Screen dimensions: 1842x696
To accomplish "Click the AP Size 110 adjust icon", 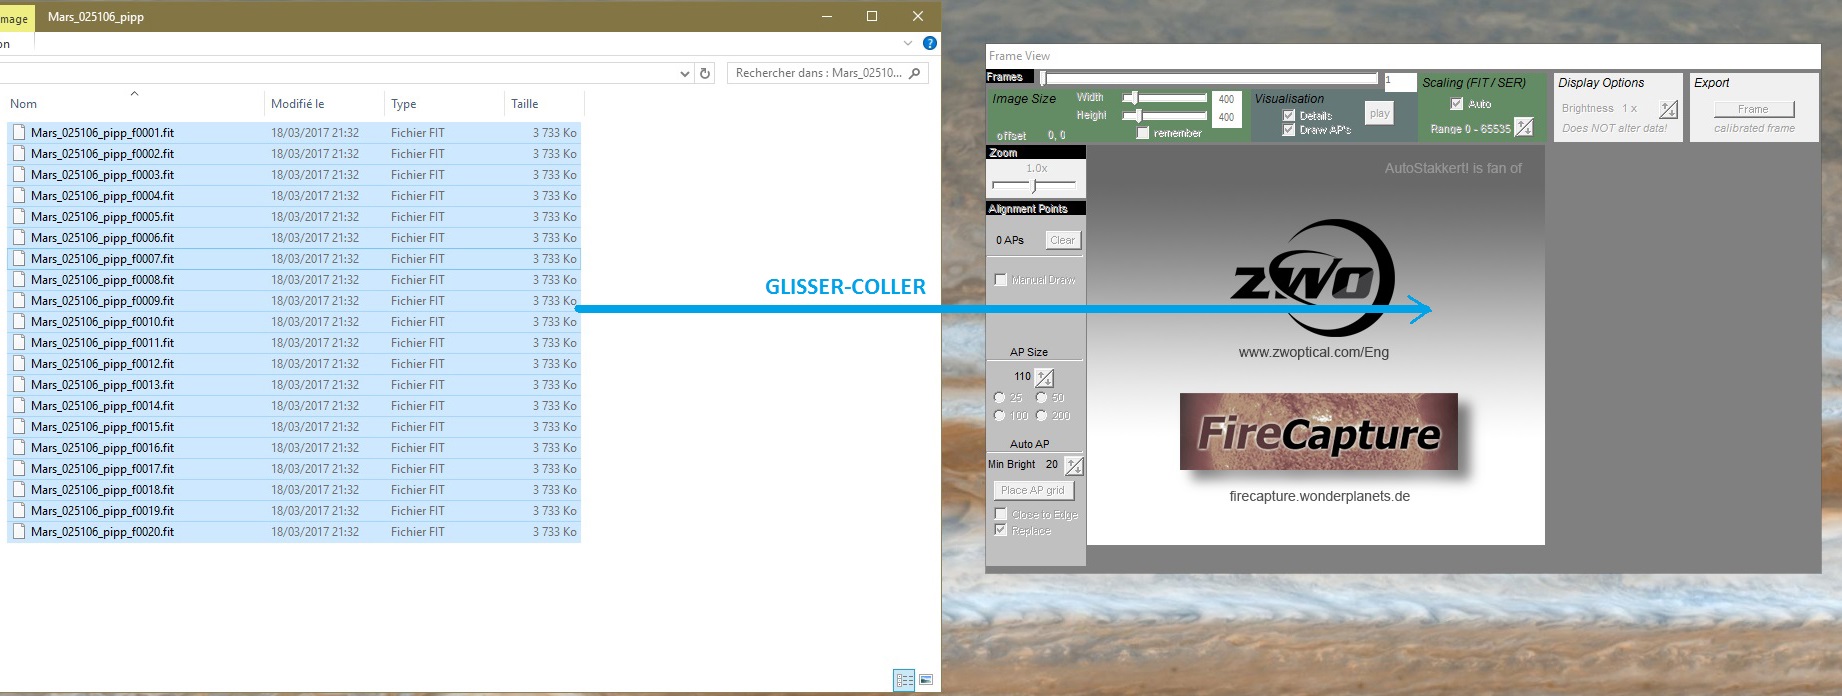I will coord(1044,378).
